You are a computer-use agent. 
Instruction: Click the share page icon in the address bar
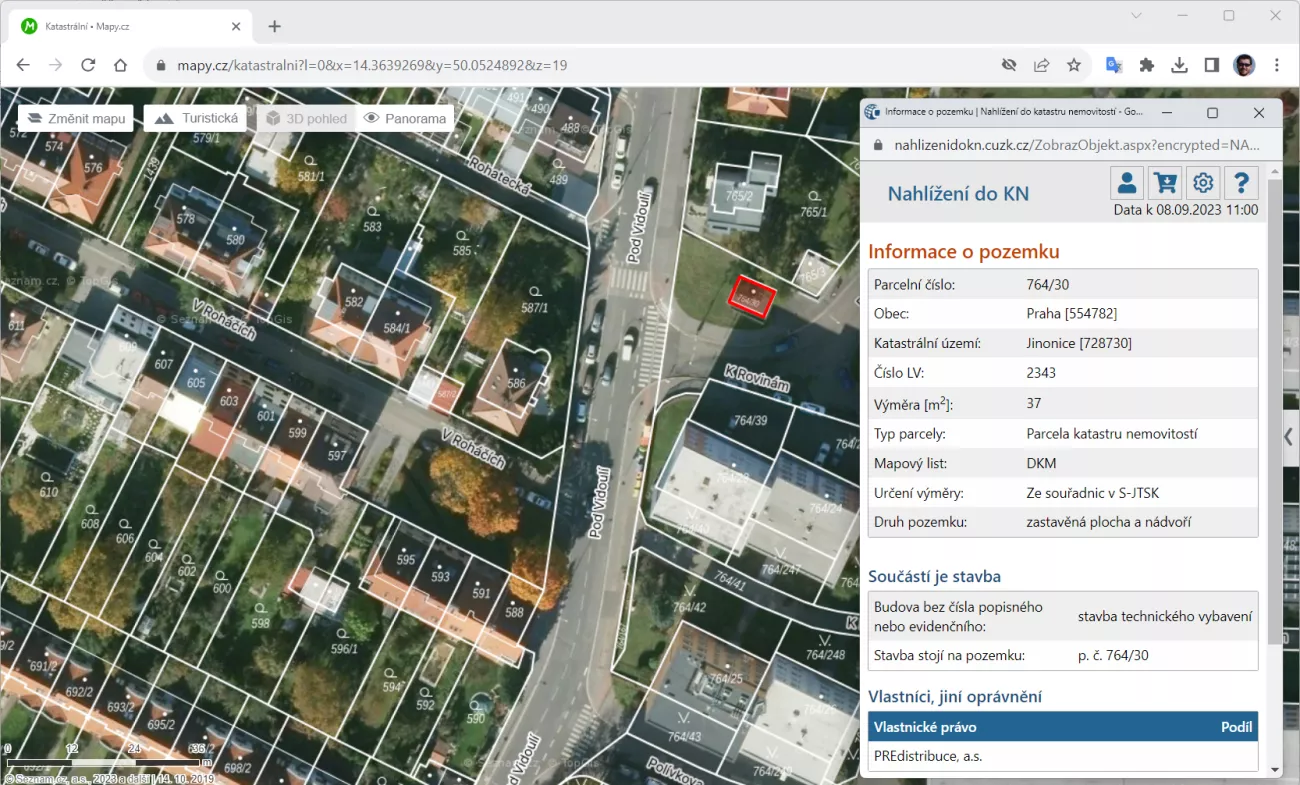coord(1042,65)
